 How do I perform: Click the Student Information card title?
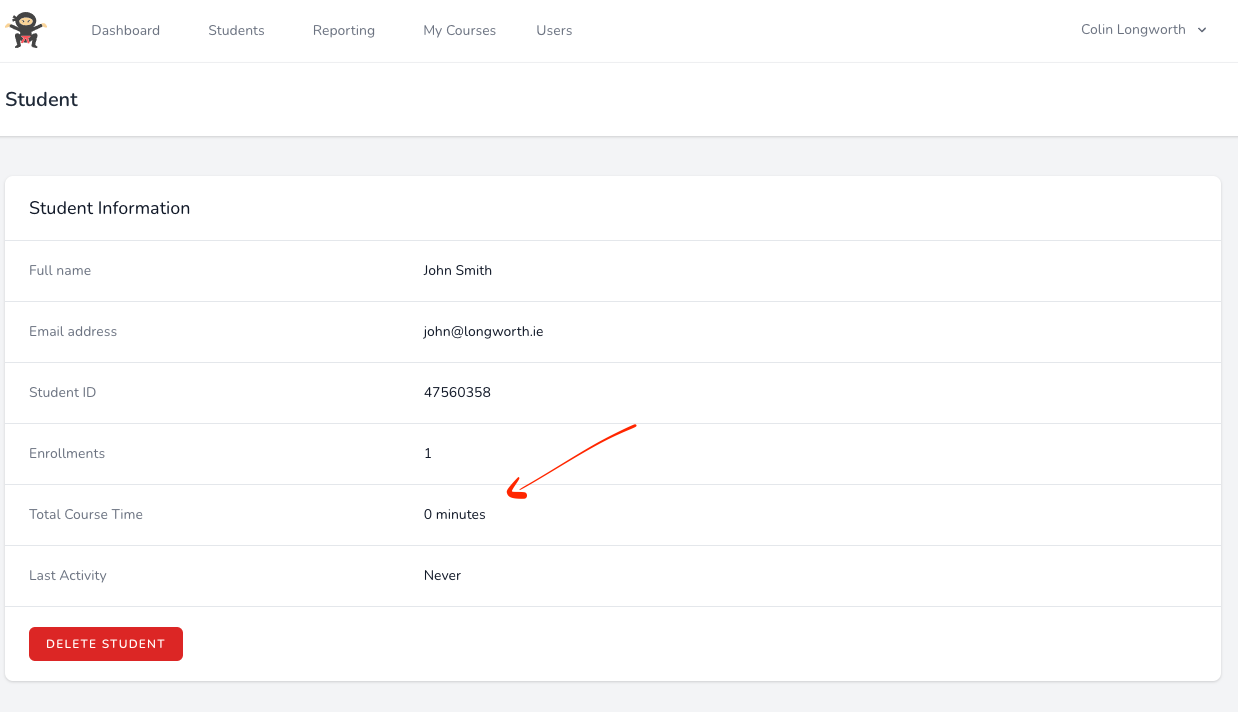(x=109, y=208)
